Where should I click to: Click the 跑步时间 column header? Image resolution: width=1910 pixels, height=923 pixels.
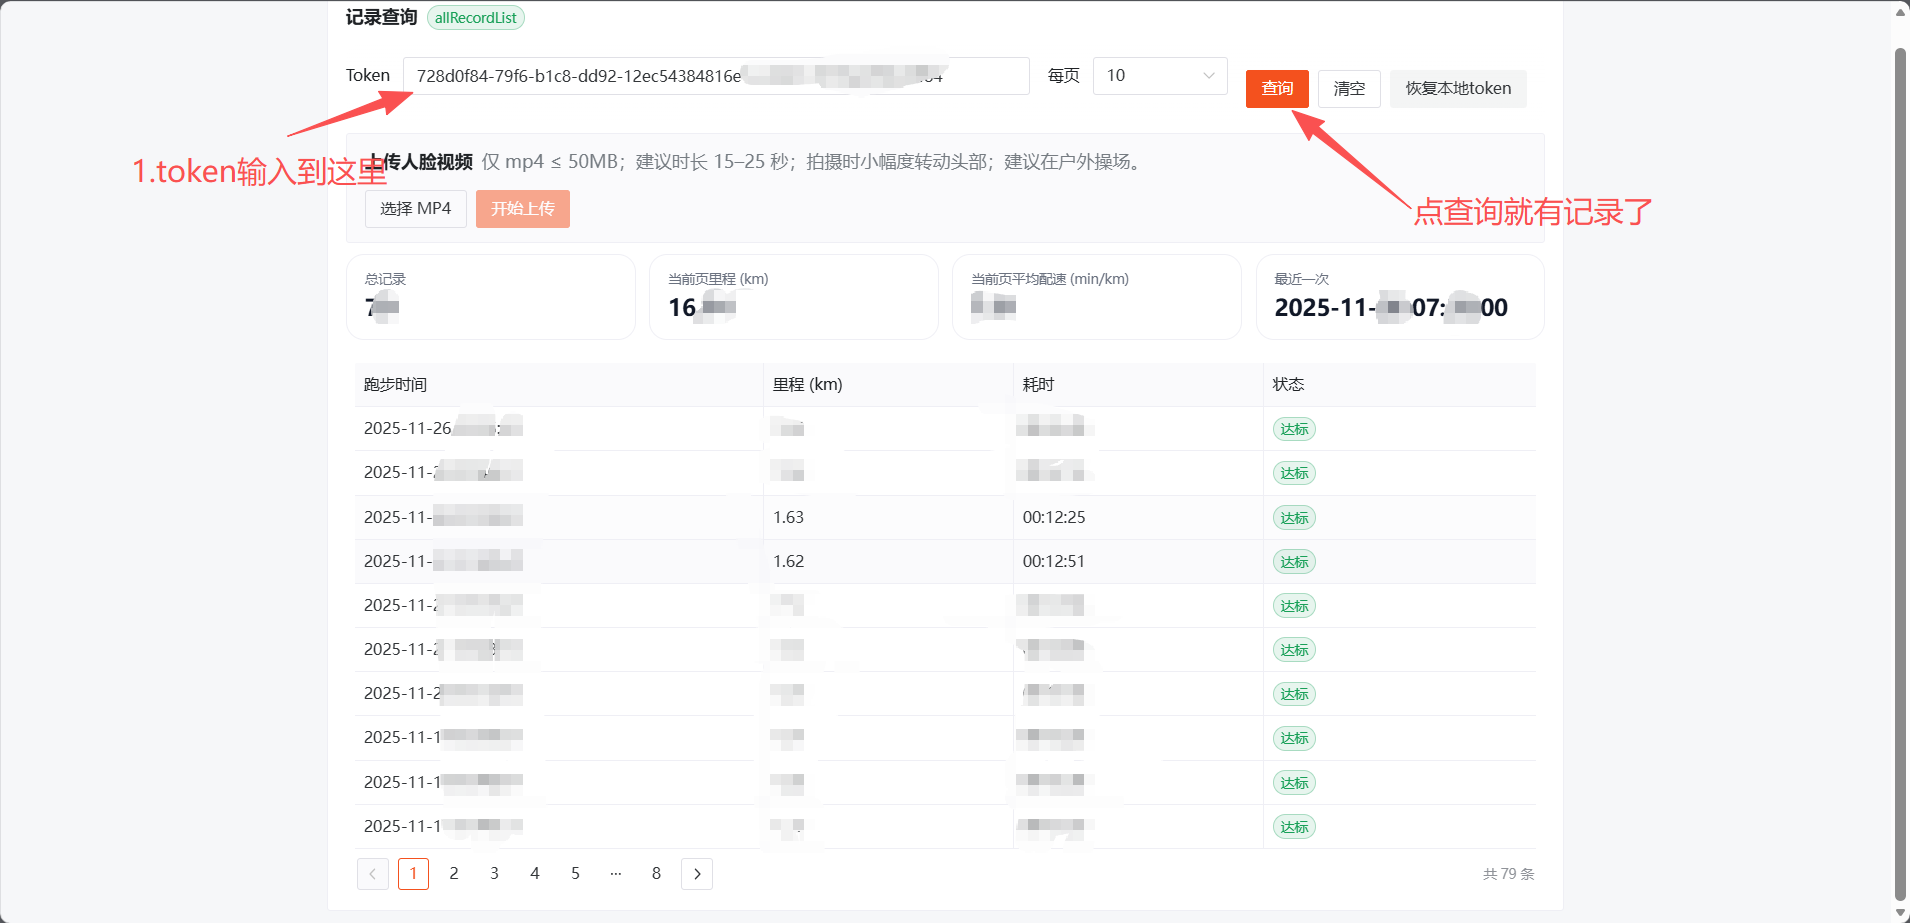pyautogui.click(x=395, y=385)
